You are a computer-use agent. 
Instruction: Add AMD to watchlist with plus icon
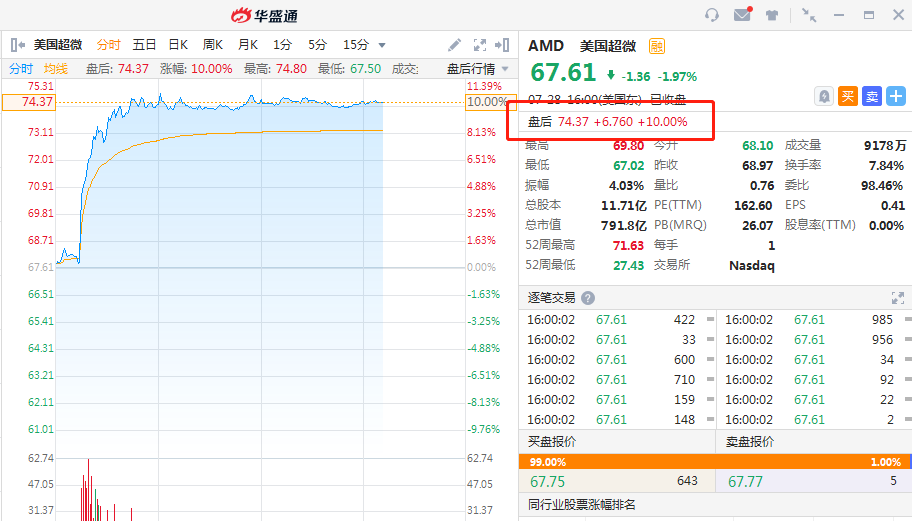tap(895, 96)
